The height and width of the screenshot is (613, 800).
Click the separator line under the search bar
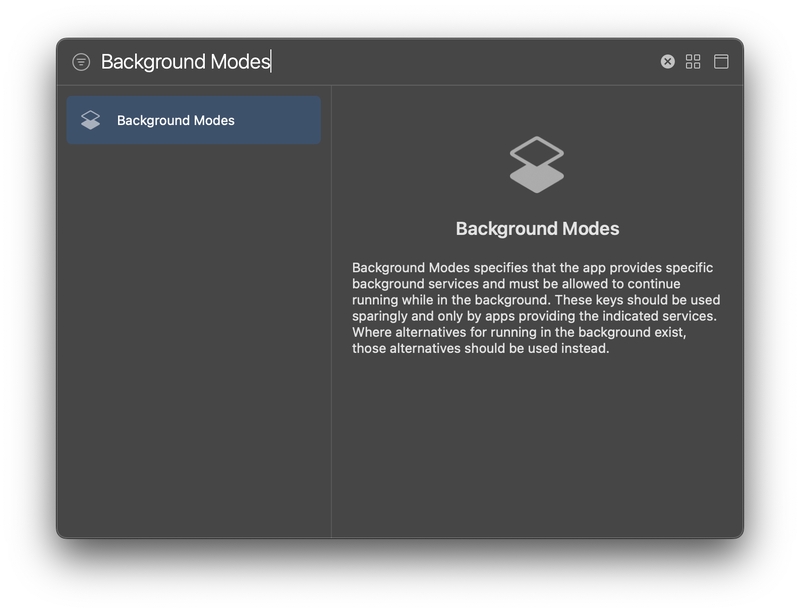(x=400, y=85)
